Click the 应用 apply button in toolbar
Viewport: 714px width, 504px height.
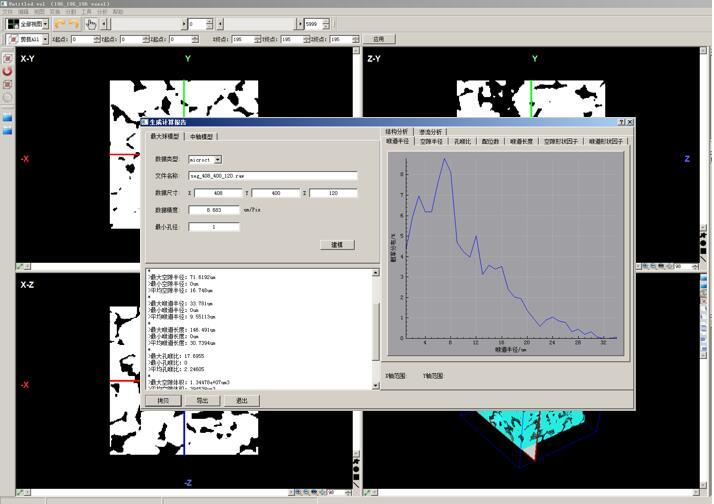(378, 39)
